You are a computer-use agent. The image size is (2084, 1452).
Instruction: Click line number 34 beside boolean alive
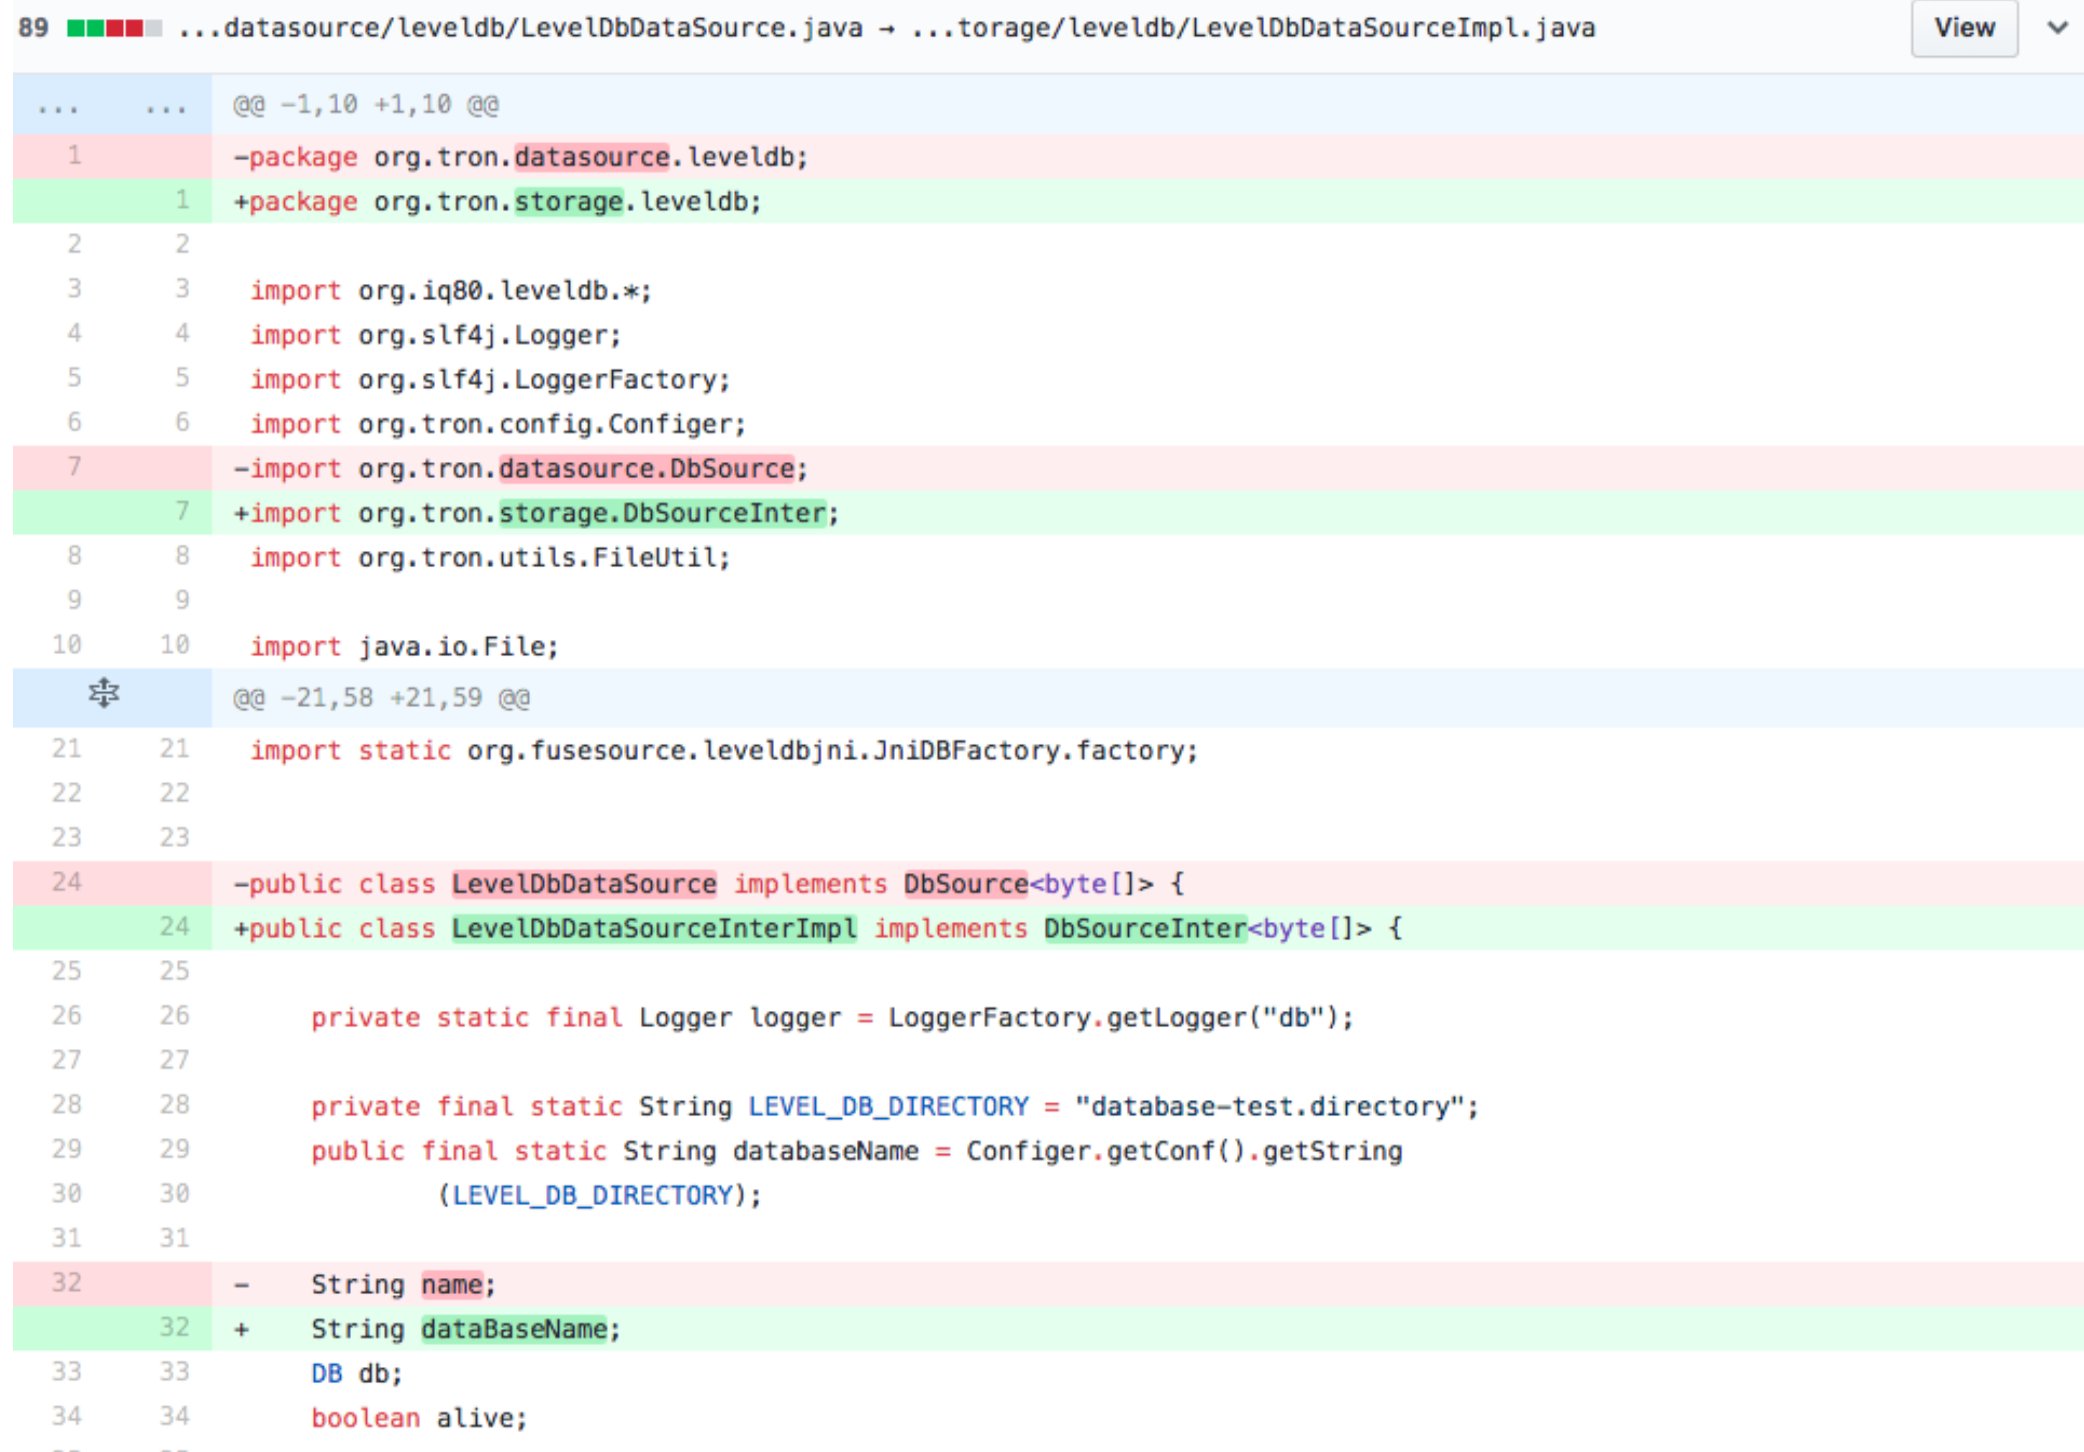(x=67, y=1416)
